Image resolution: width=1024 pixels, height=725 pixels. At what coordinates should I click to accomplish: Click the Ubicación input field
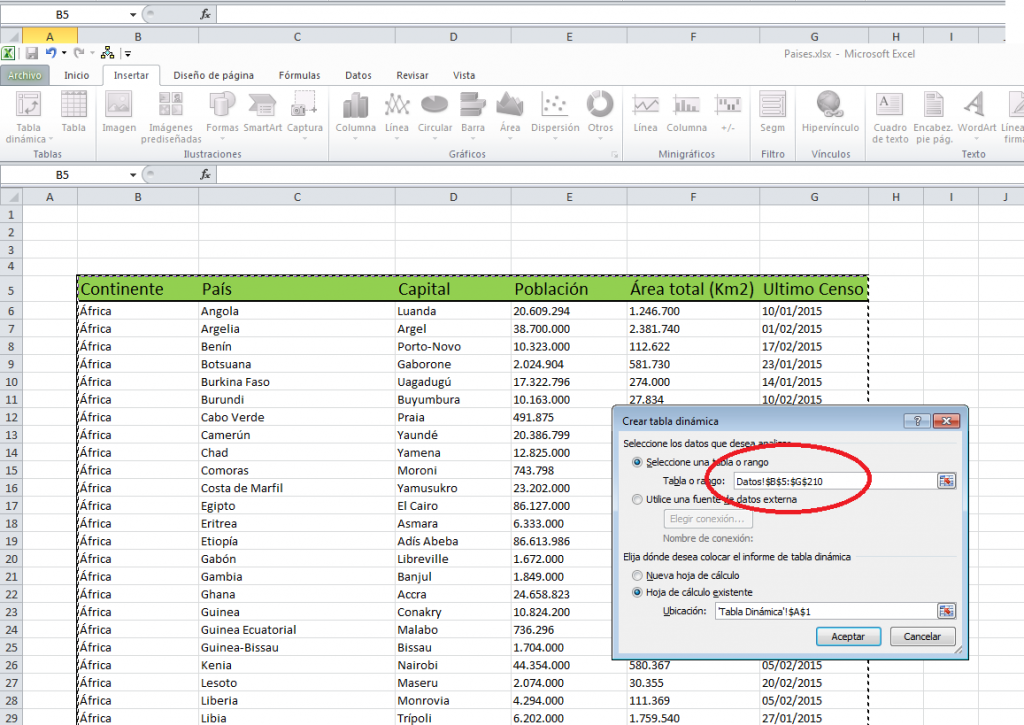(x=825, y=611)
